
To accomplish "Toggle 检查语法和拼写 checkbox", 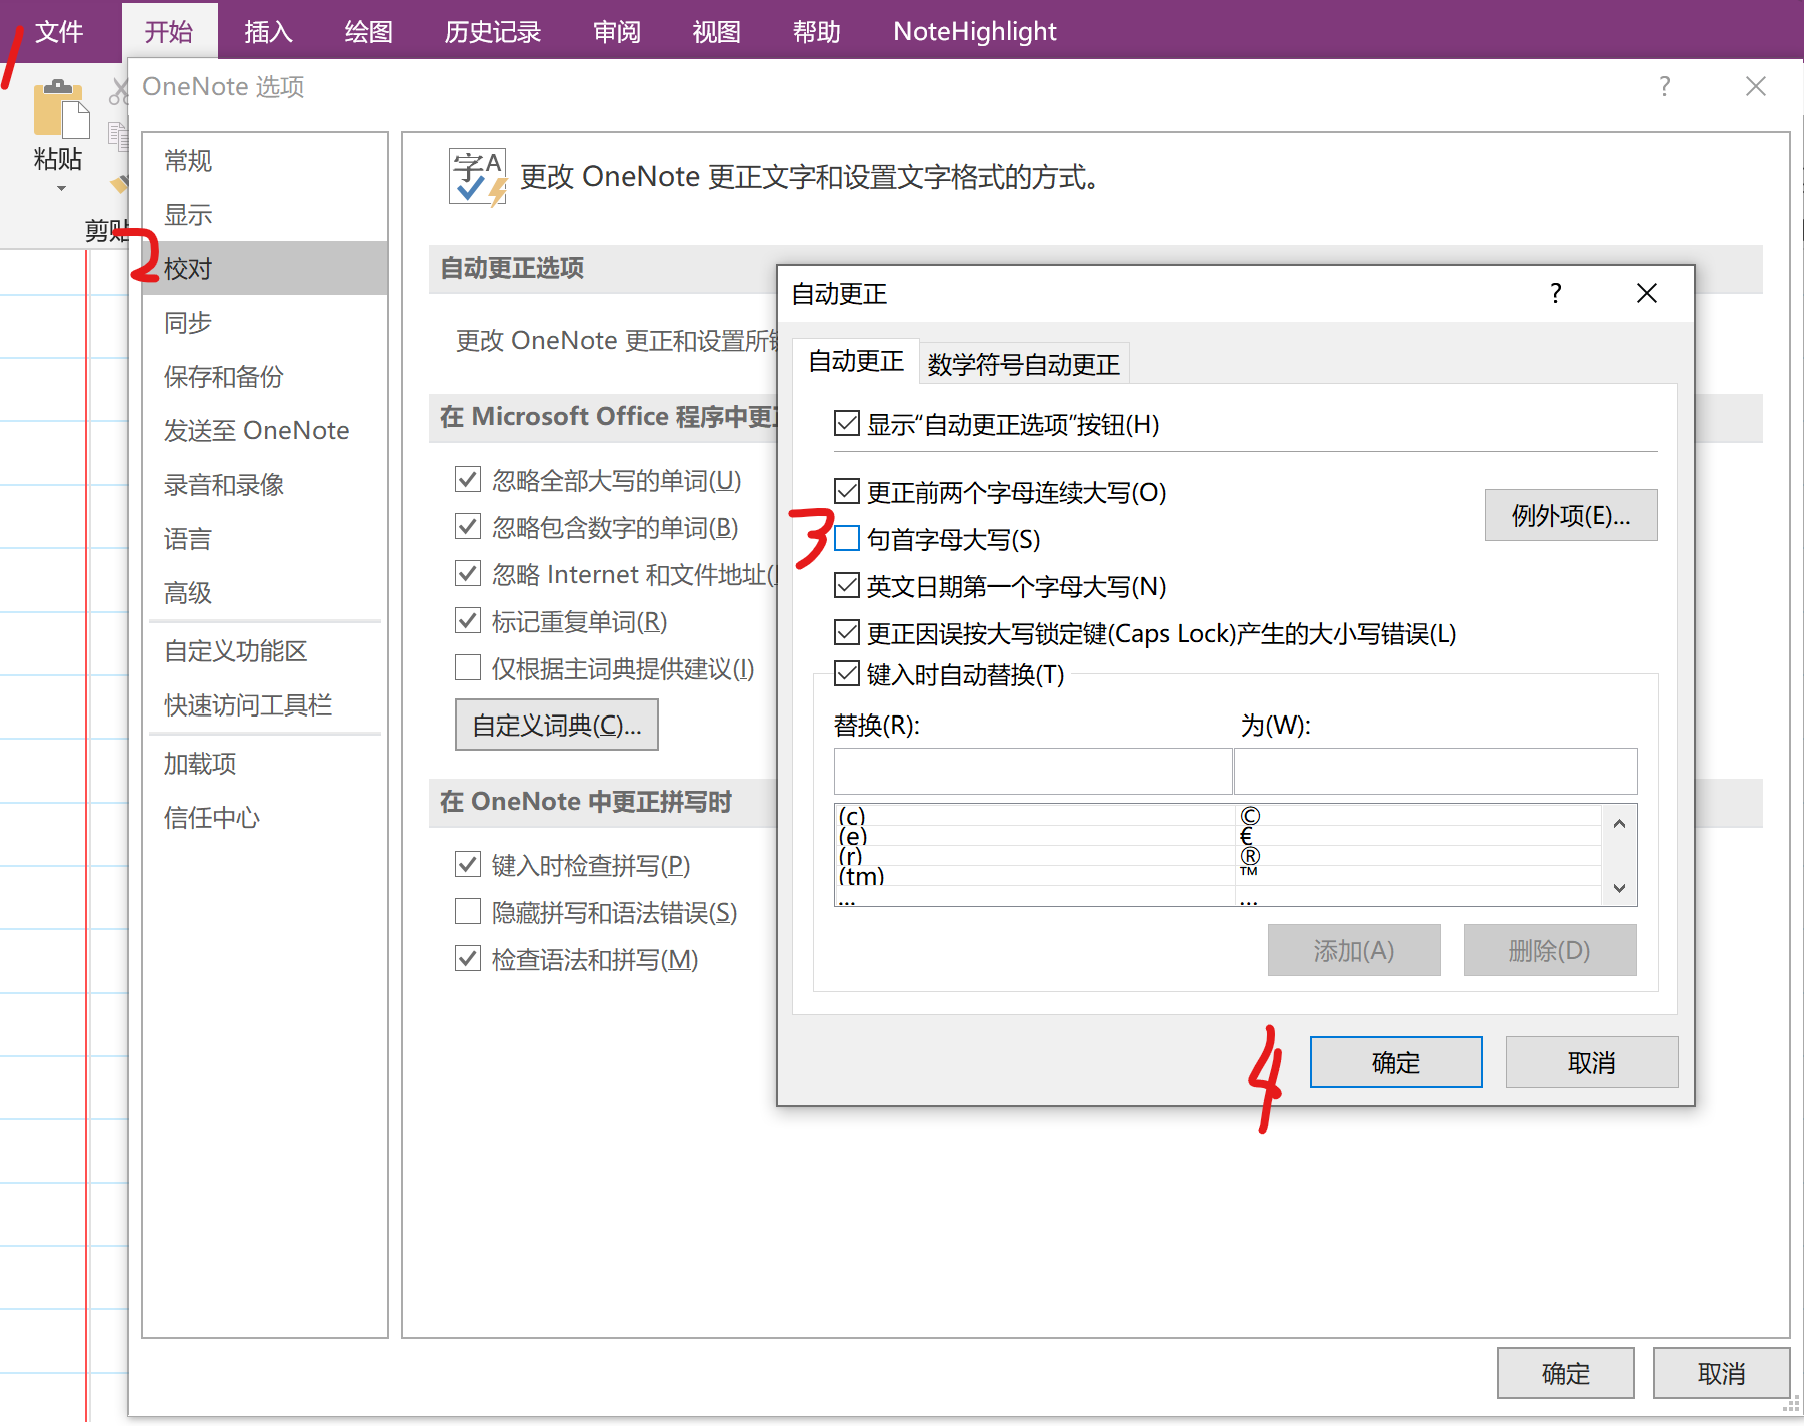I will (x=468, y=958).
